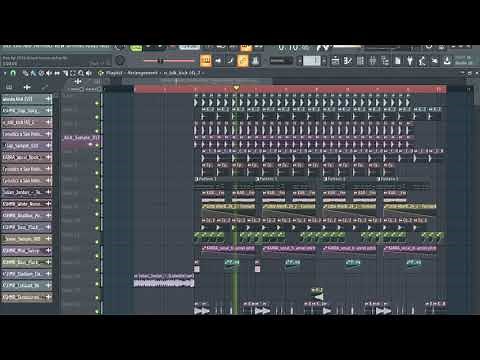Click the pink horizontal slider in top toolbar
This screenshot has height=360, width=480.
[x=169, y=61]
